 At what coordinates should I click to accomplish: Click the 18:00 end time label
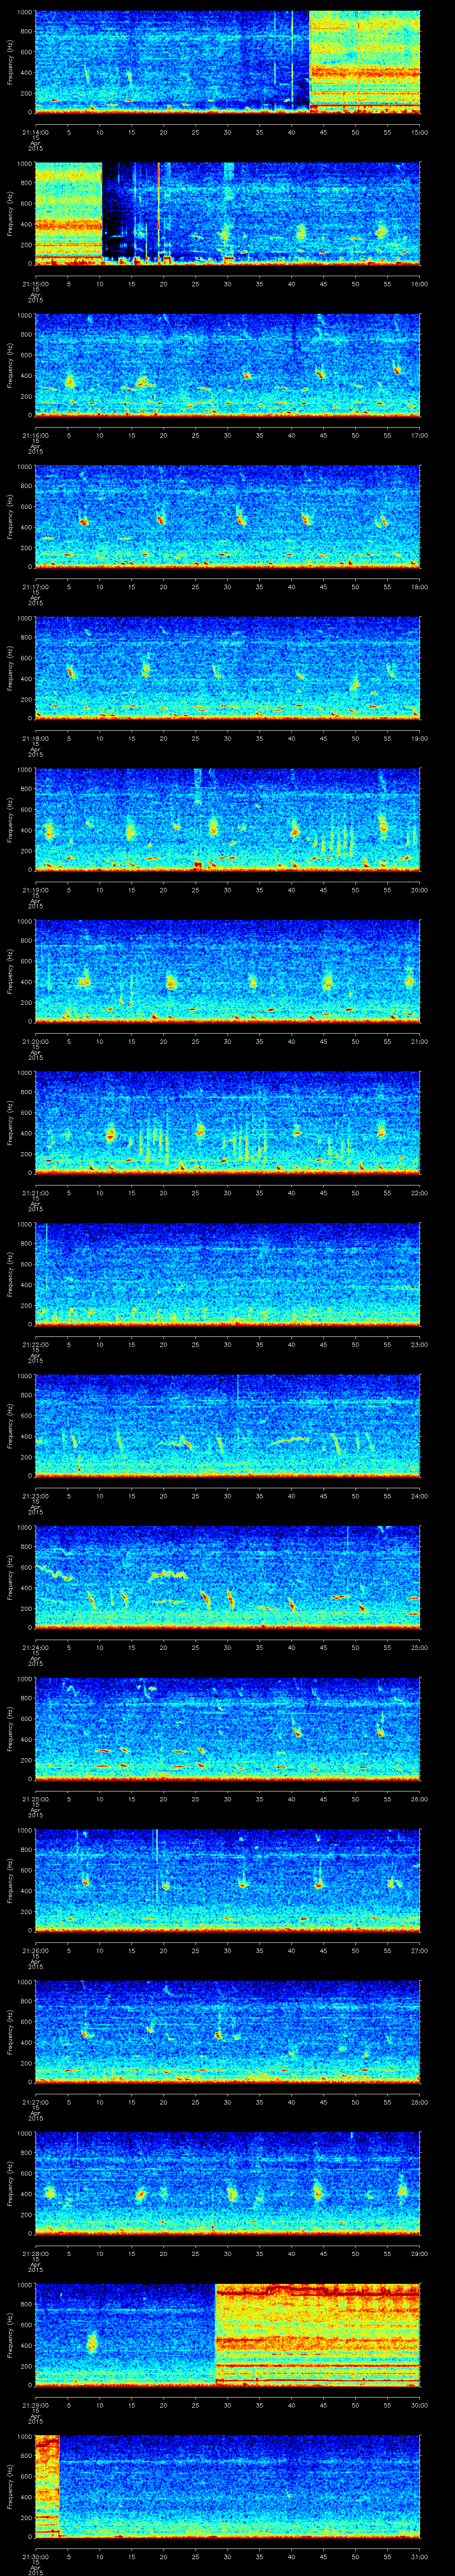tap(420, 586)
